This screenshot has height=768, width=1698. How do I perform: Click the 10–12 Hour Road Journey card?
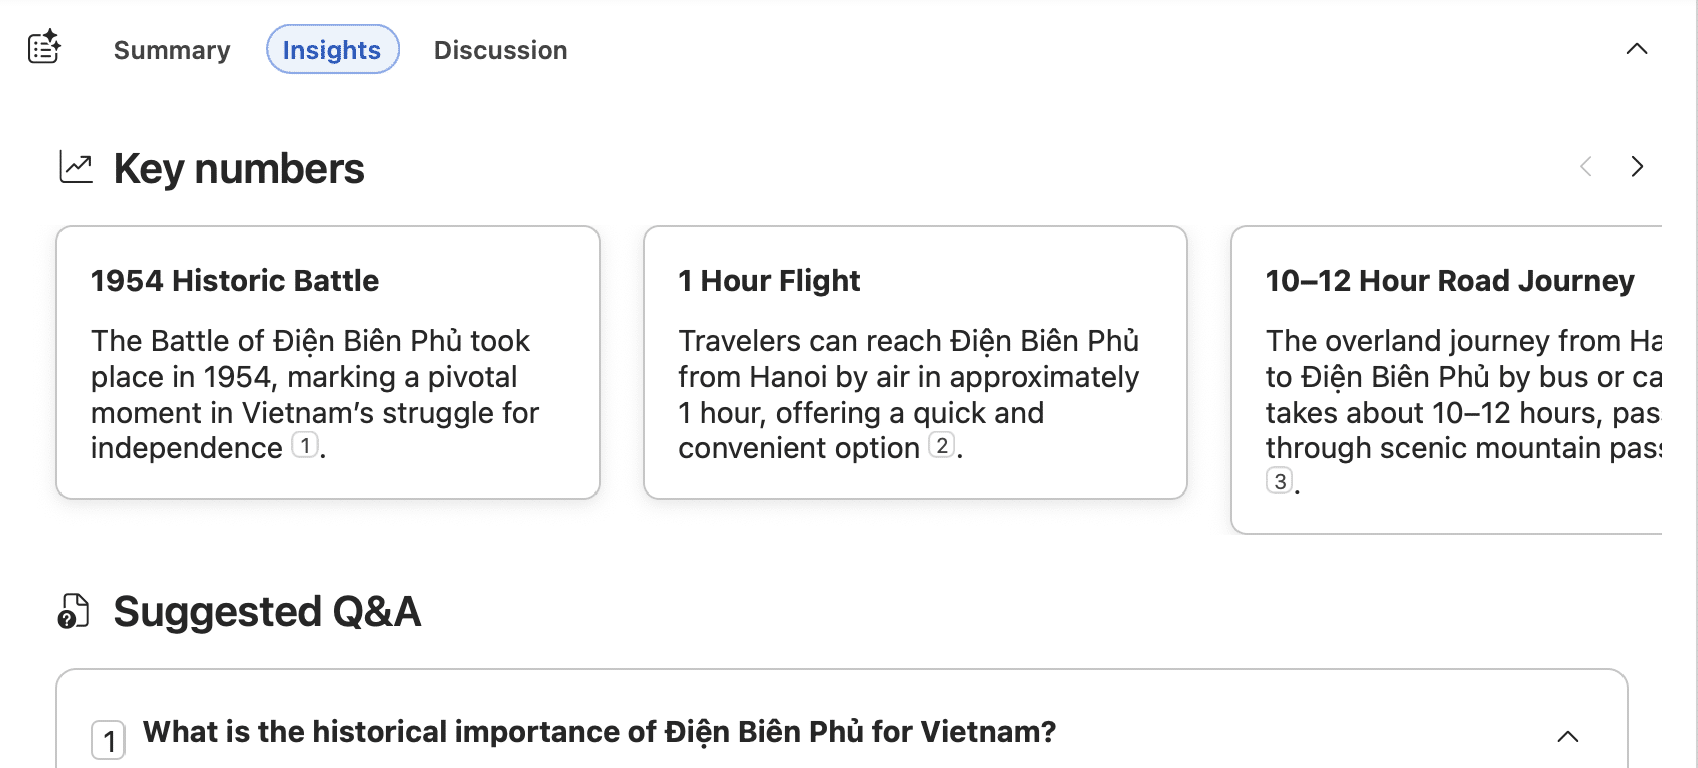1446,380
